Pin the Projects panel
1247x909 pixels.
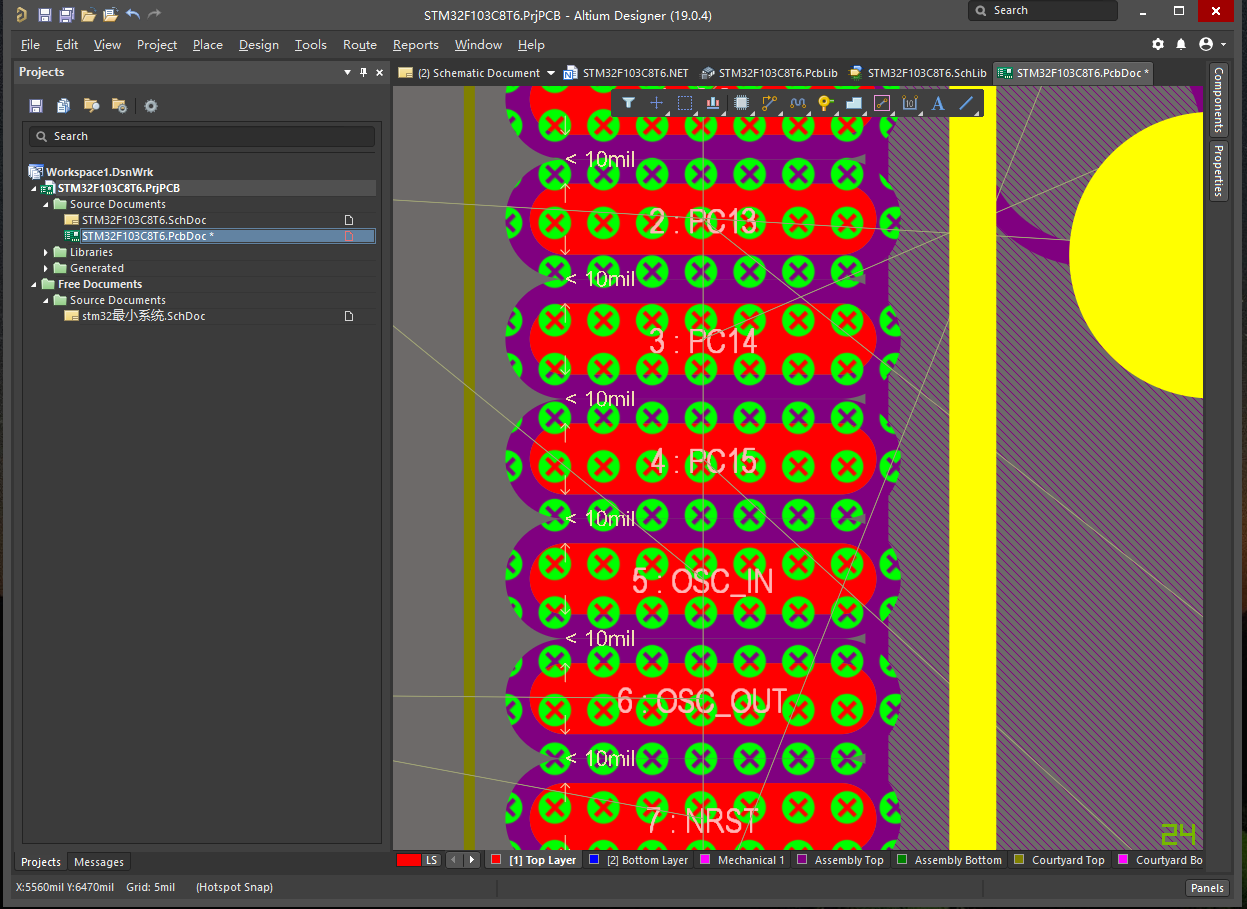[364, 72]
